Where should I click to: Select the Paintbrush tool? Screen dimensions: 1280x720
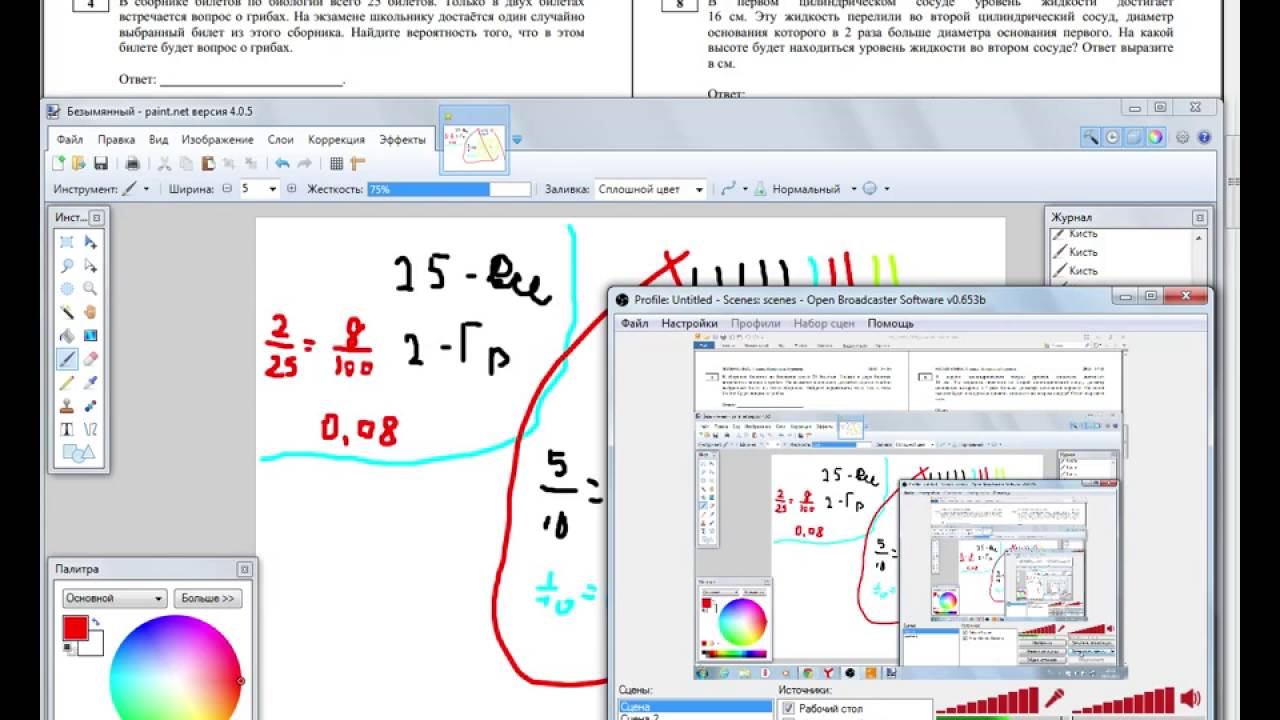pyautogui.click(x=67, y=359)
